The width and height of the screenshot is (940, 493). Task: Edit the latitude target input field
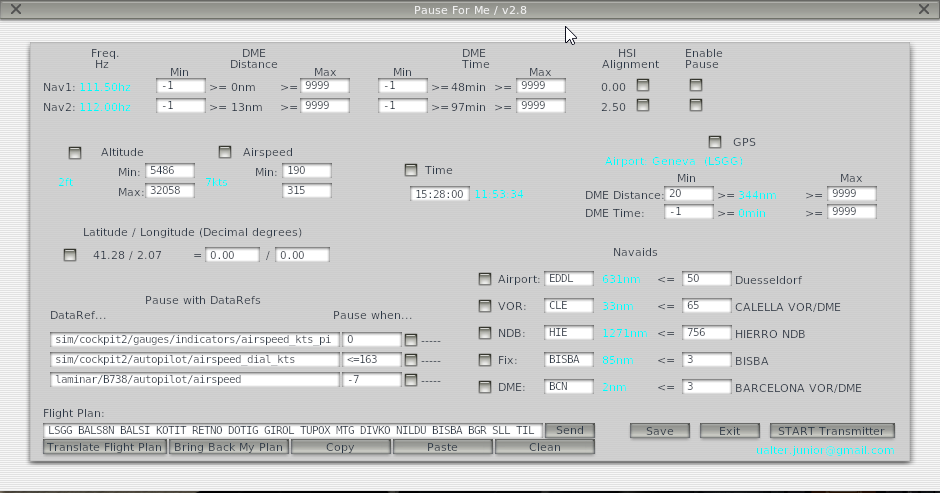point(233,255)
